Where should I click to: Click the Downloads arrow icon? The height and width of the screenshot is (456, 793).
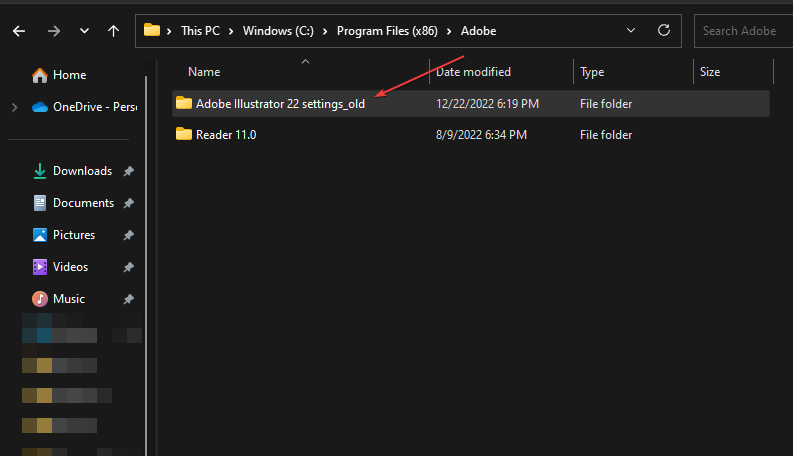pyautogui.click(x=39, y=171)
